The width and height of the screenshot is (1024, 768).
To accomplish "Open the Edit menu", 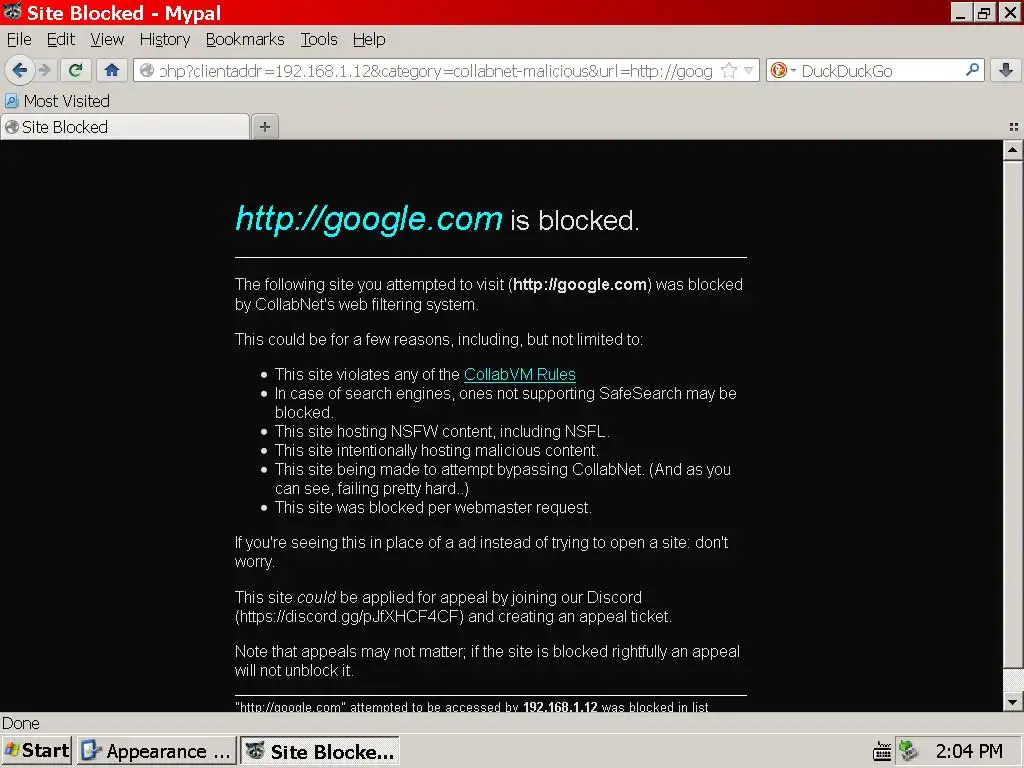I will pos(61,40).
